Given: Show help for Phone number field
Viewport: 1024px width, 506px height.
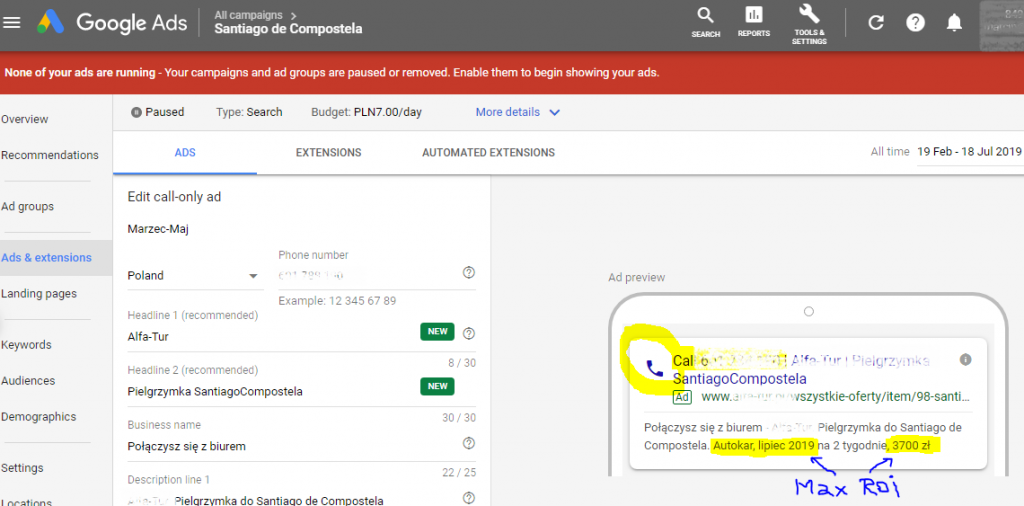Looking at the screenshot, I should pos(468,272).
